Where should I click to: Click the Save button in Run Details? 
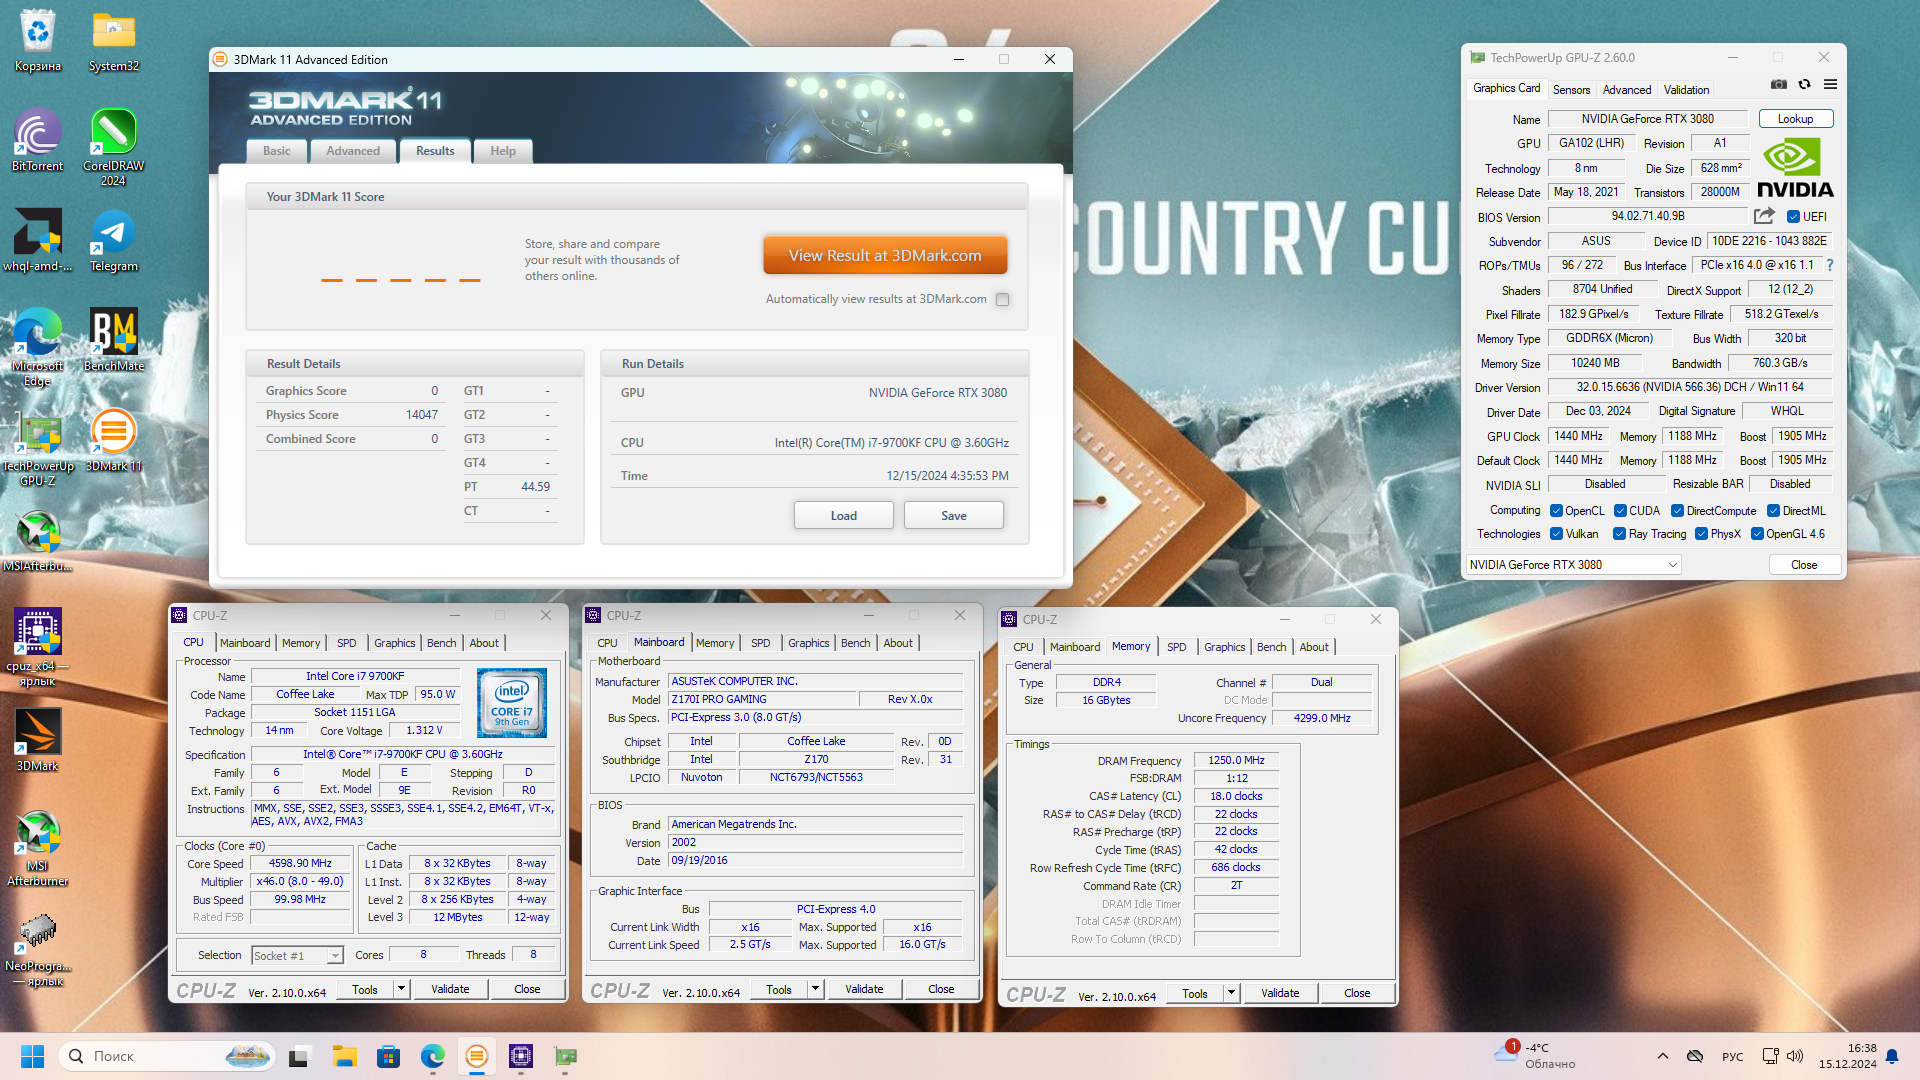coord(953,516)
